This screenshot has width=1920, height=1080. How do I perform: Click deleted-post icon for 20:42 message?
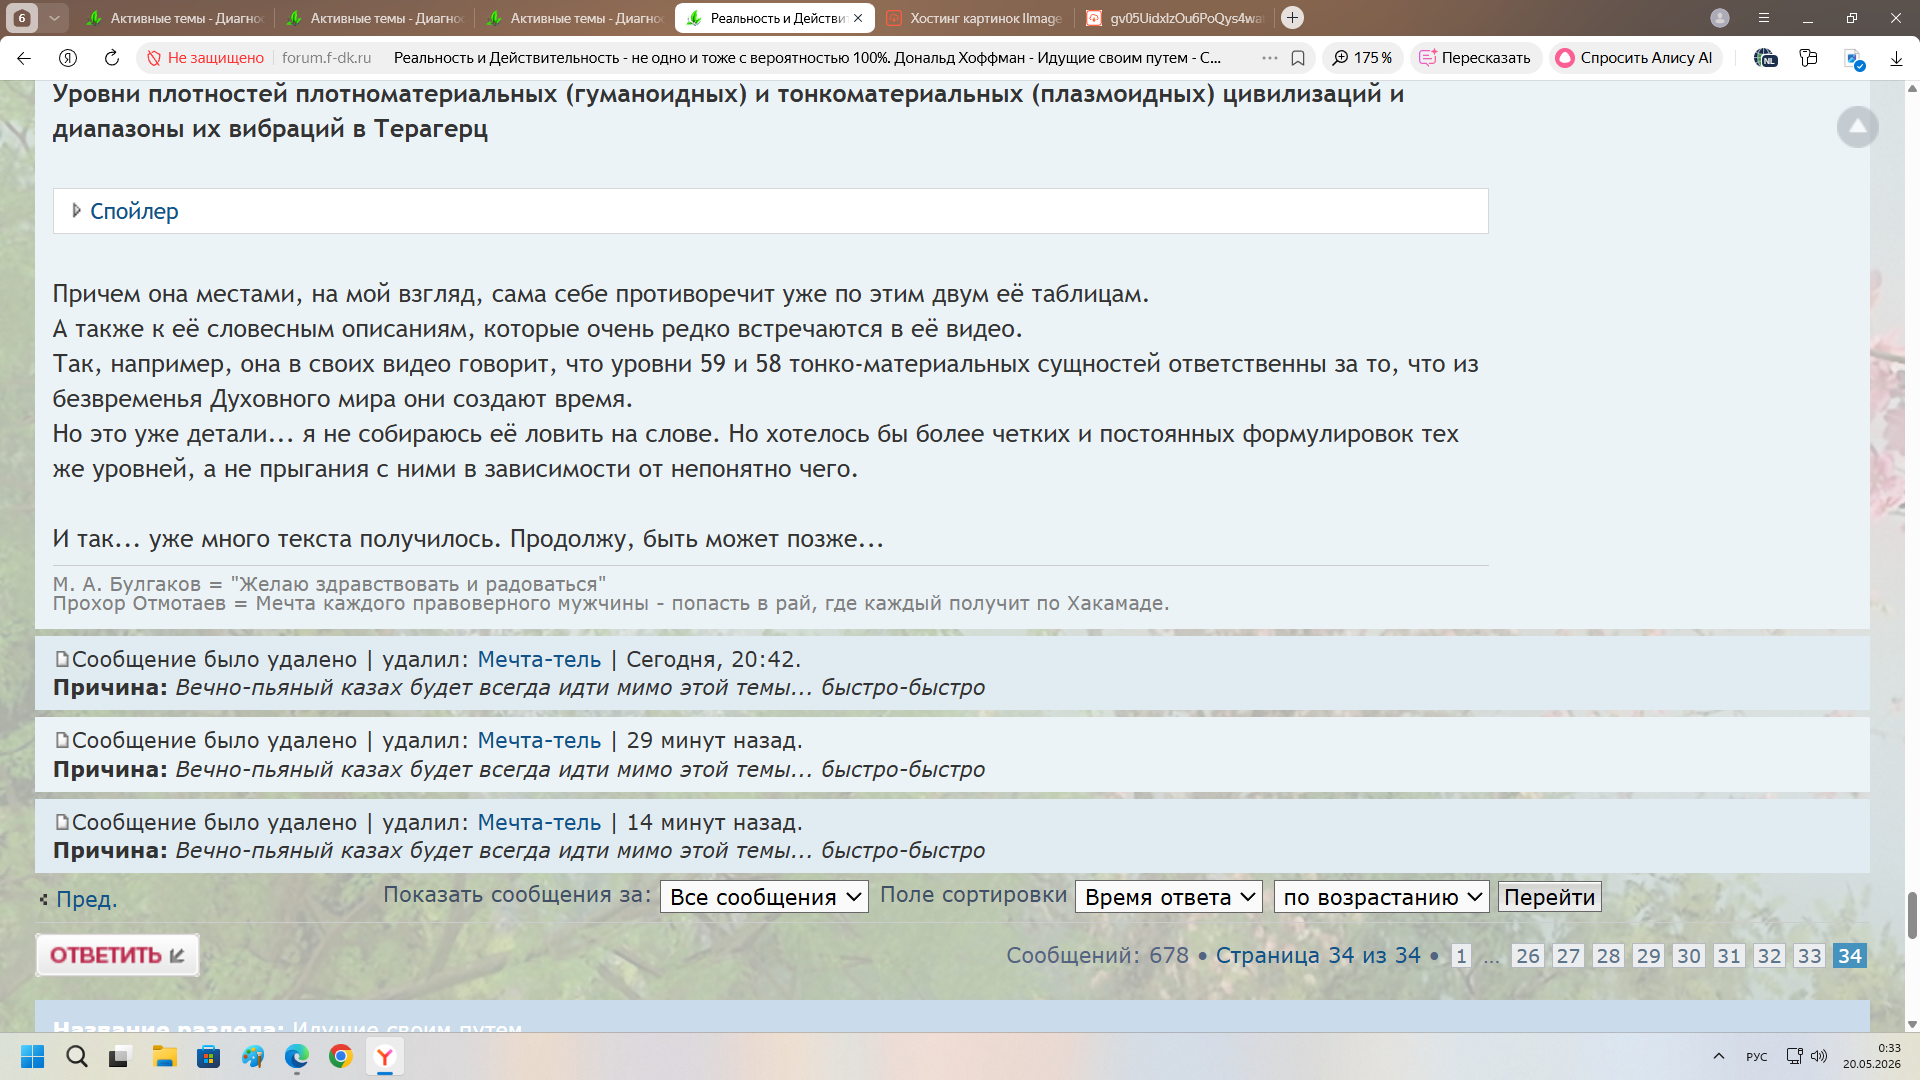62,659
